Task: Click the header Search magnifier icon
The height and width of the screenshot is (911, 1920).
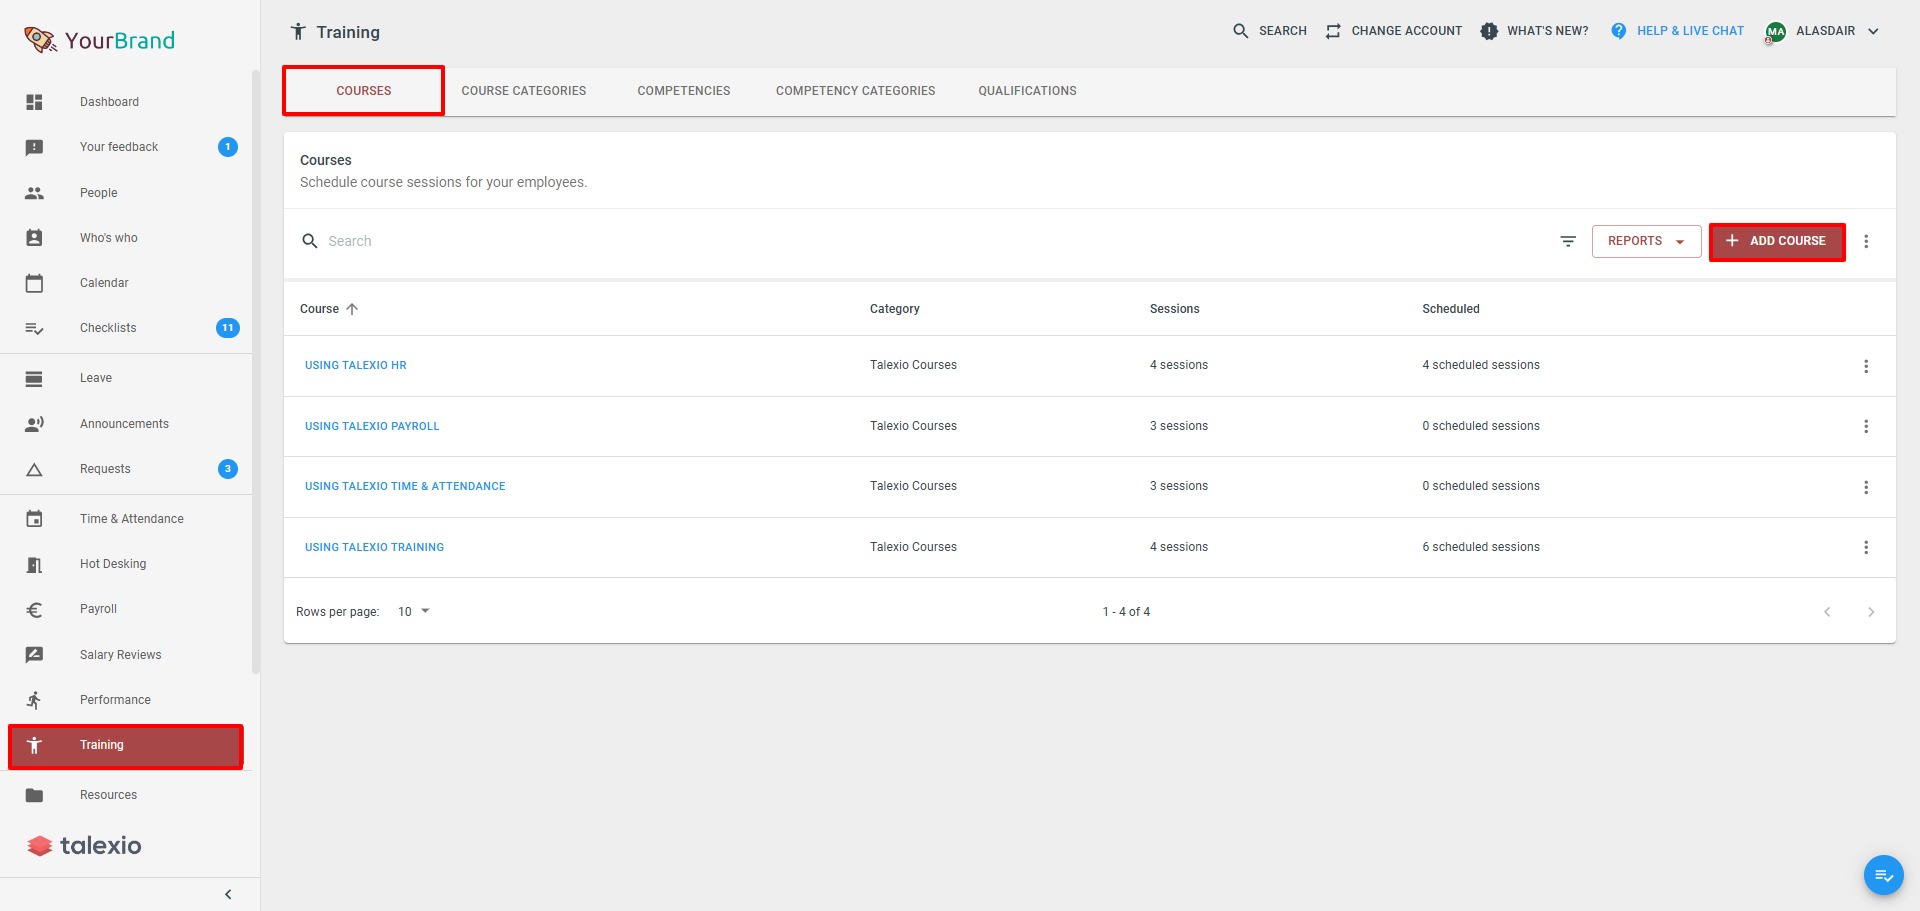Action: point(1241,31)
